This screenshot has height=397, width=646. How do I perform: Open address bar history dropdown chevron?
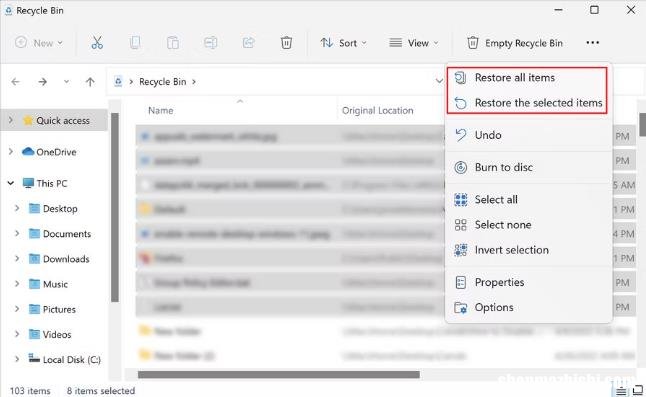tap(439, 81)
